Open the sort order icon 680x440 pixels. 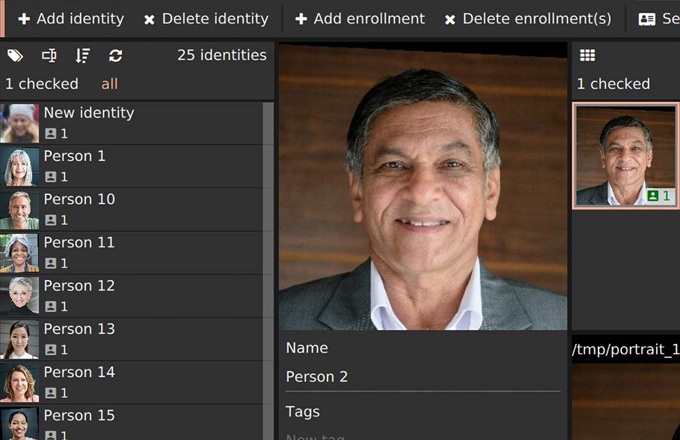[82, 56]
